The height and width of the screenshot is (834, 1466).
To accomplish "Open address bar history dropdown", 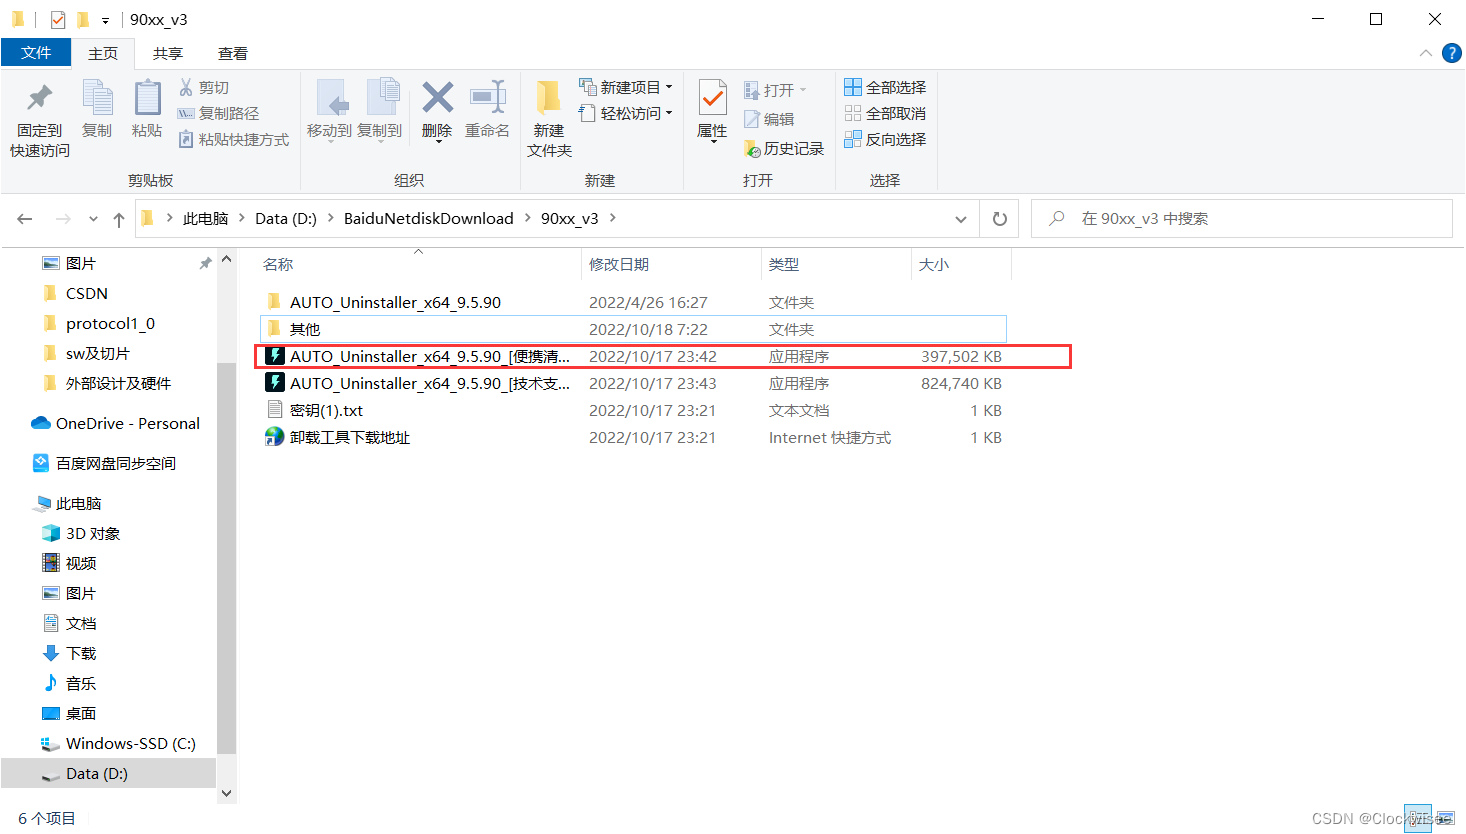I will point(961,219).
